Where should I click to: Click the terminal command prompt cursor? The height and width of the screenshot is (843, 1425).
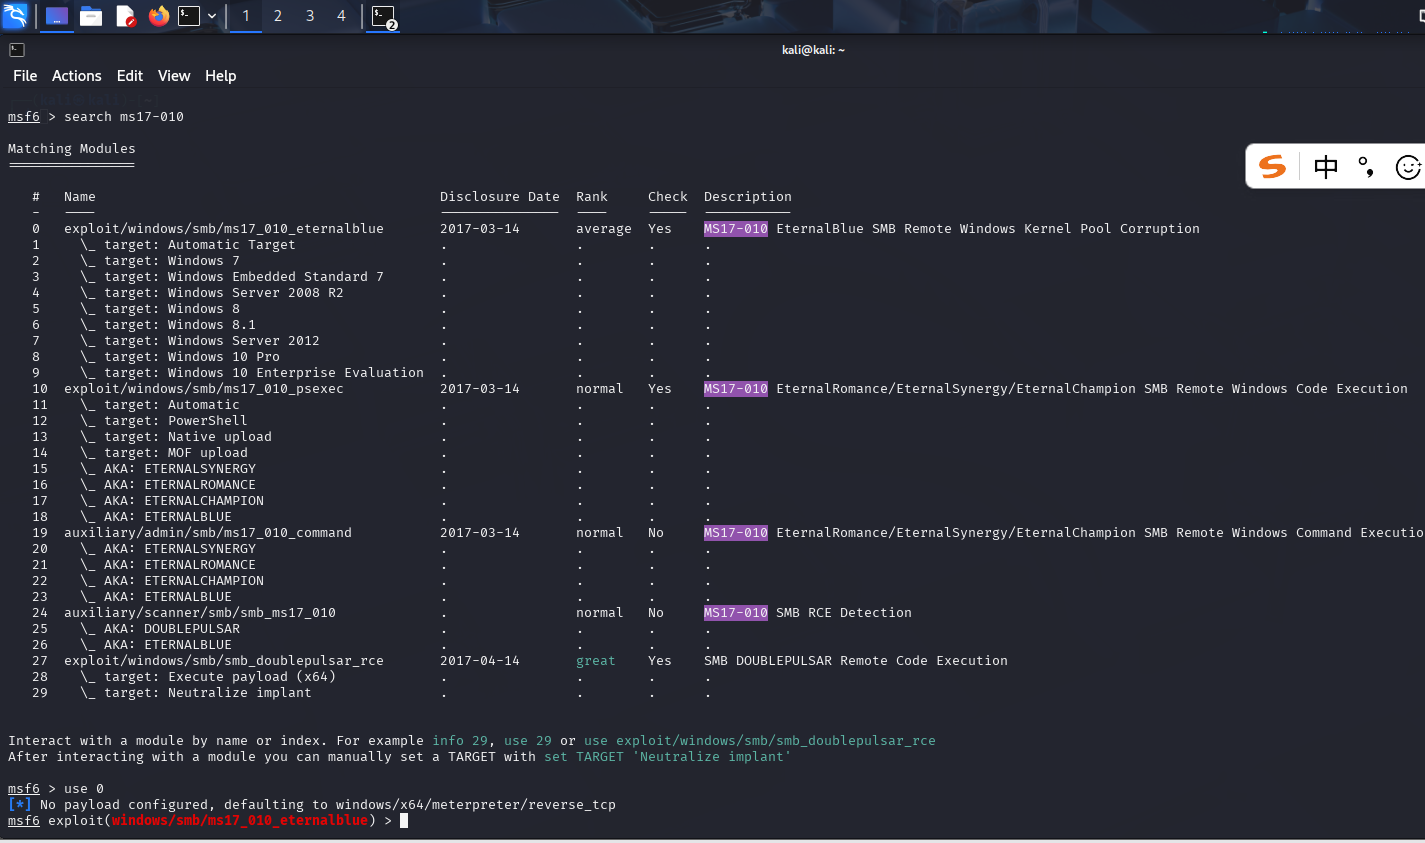(404, 821)
